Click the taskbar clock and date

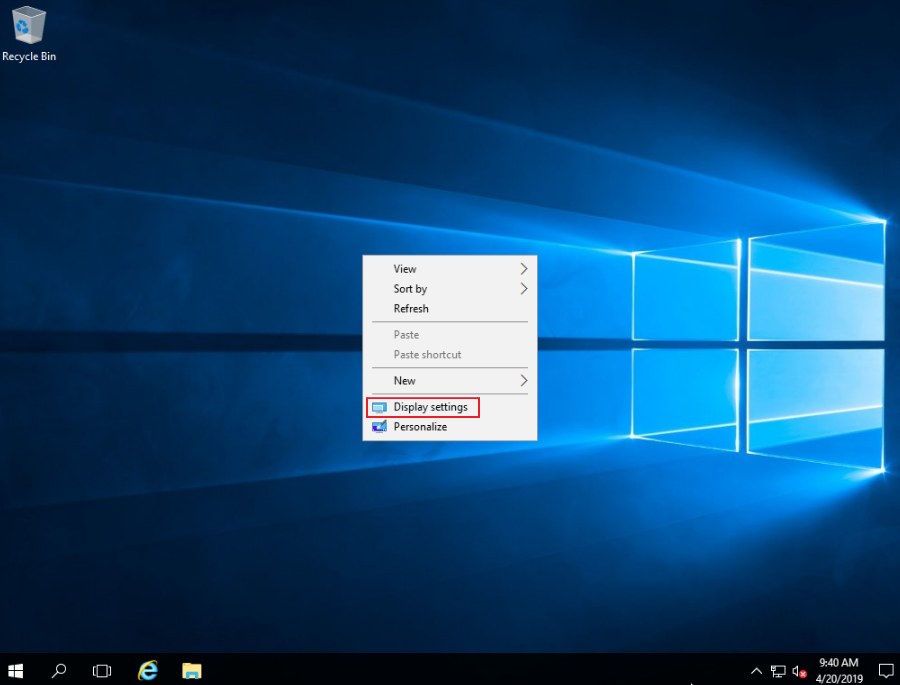click(839, 670)
